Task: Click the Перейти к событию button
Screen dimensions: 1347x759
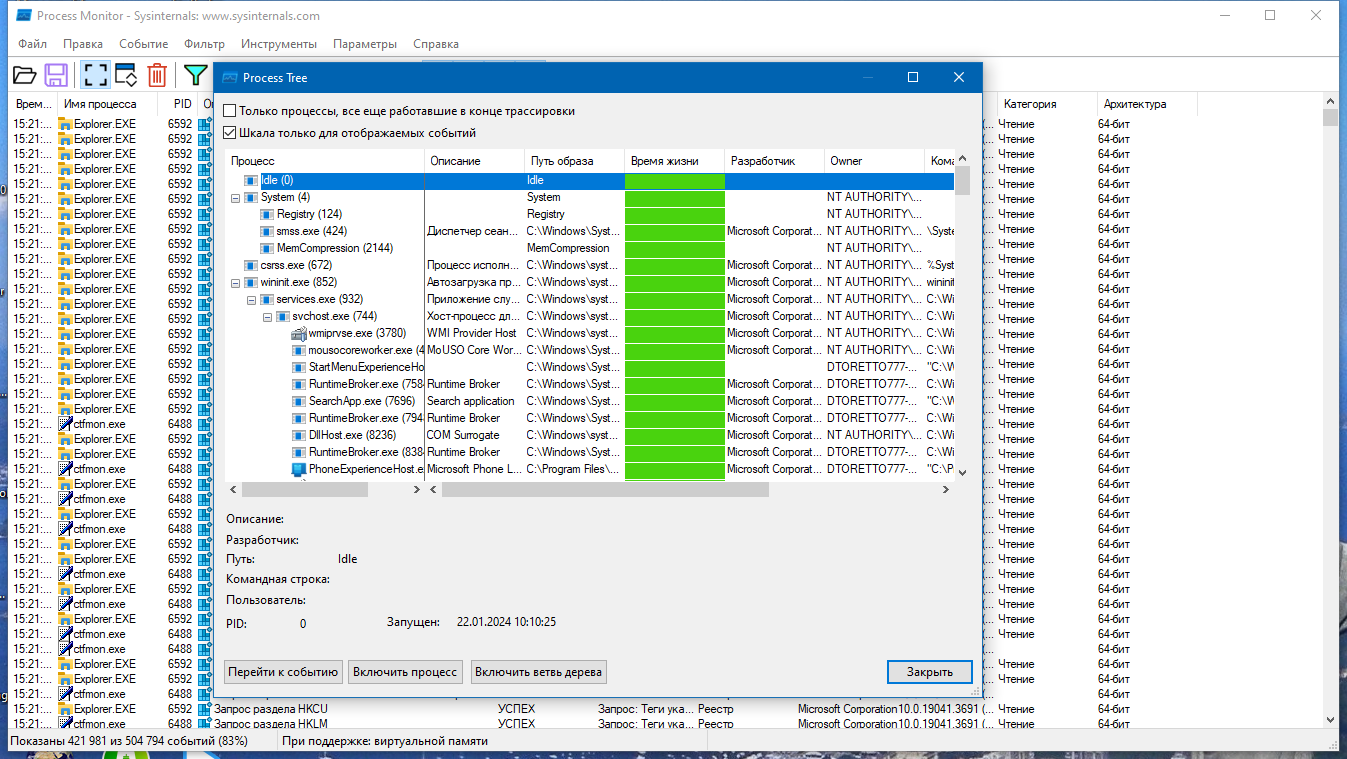Action: click(x=284, y=672)
